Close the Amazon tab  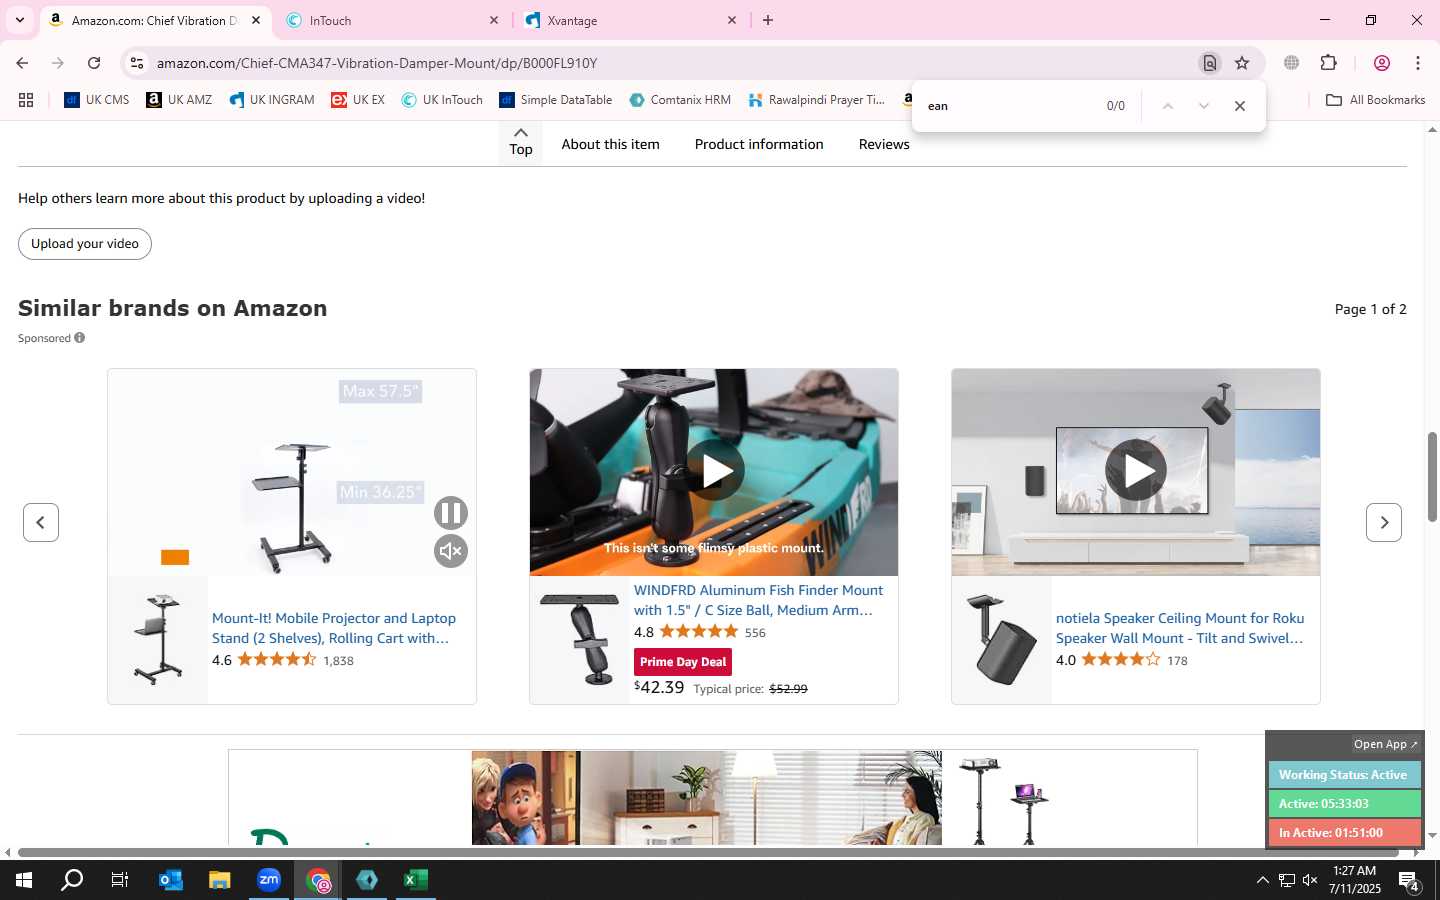coord(256,20)
